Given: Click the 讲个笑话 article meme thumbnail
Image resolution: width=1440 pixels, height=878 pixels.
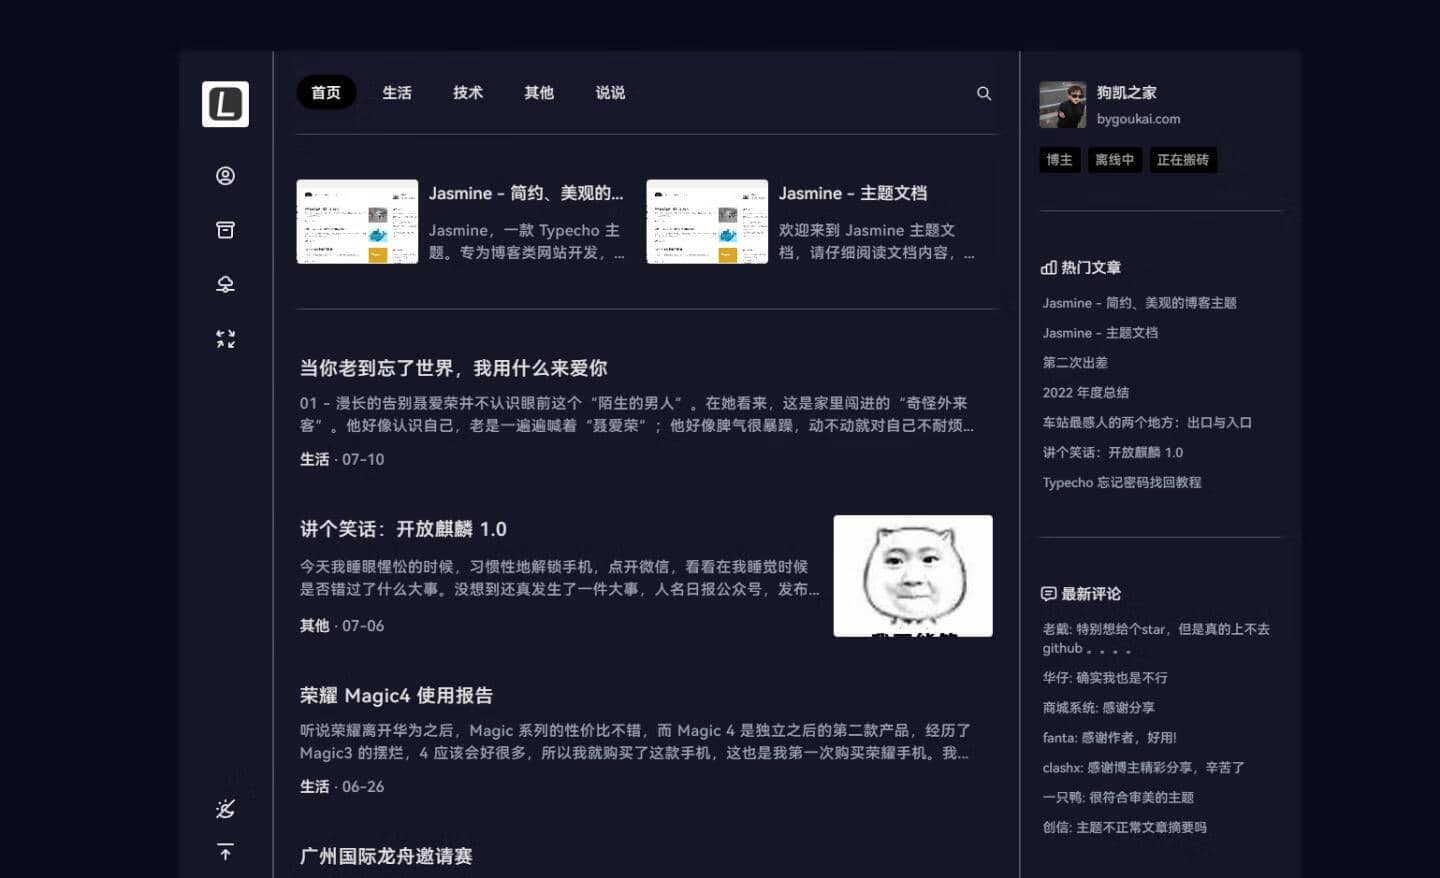Looking at the screenshot, I should (913, 576).
